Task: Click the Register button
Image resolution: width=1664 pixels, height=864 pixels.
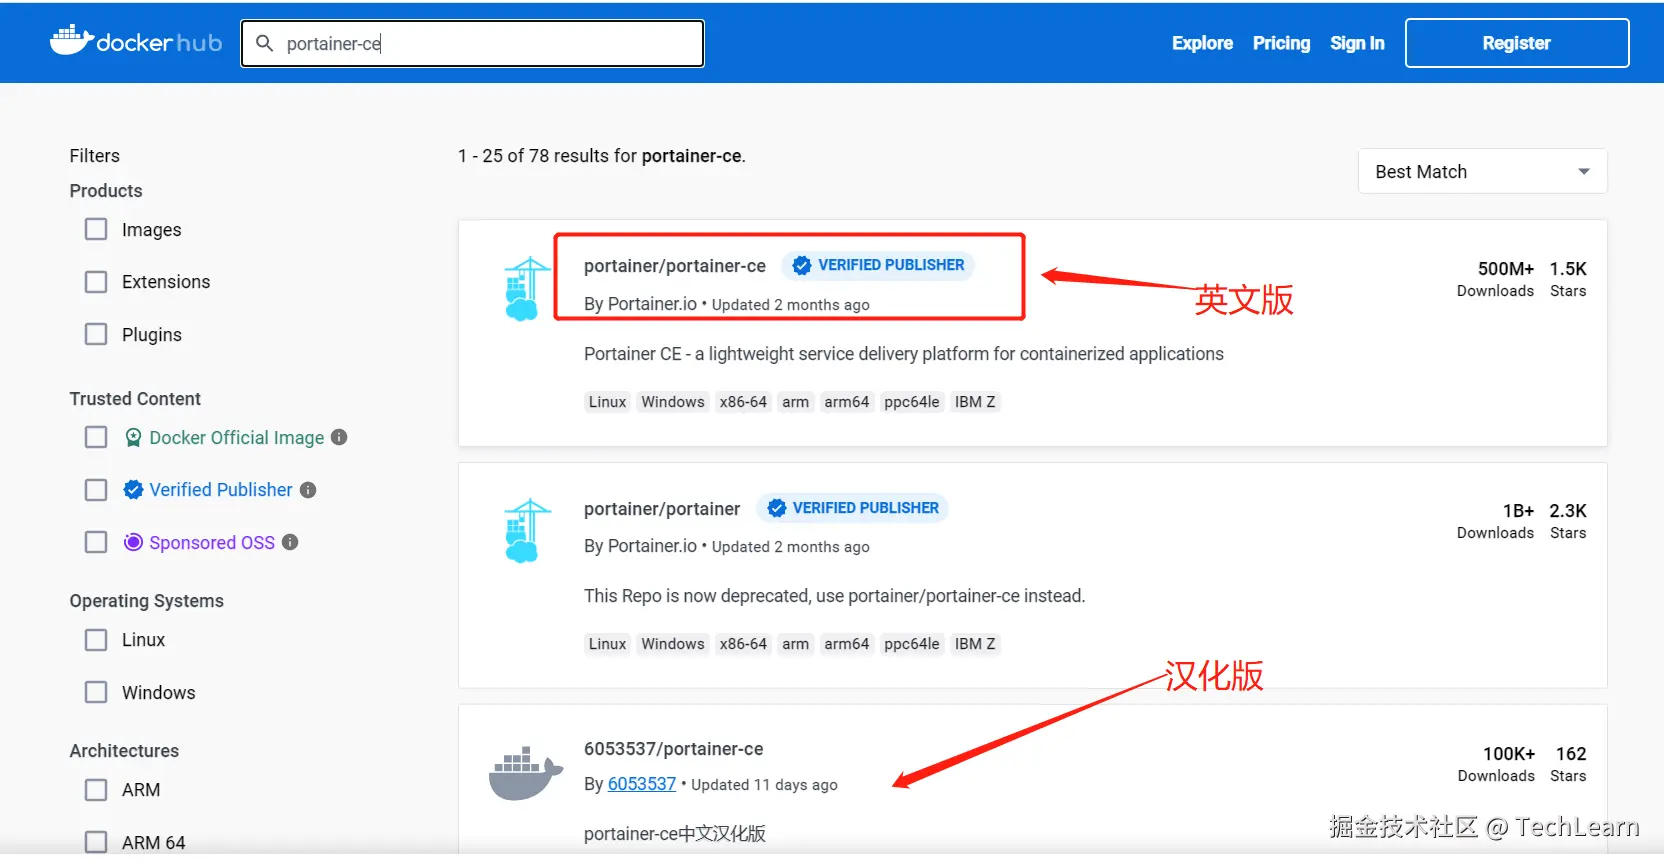Action: 1517,43
